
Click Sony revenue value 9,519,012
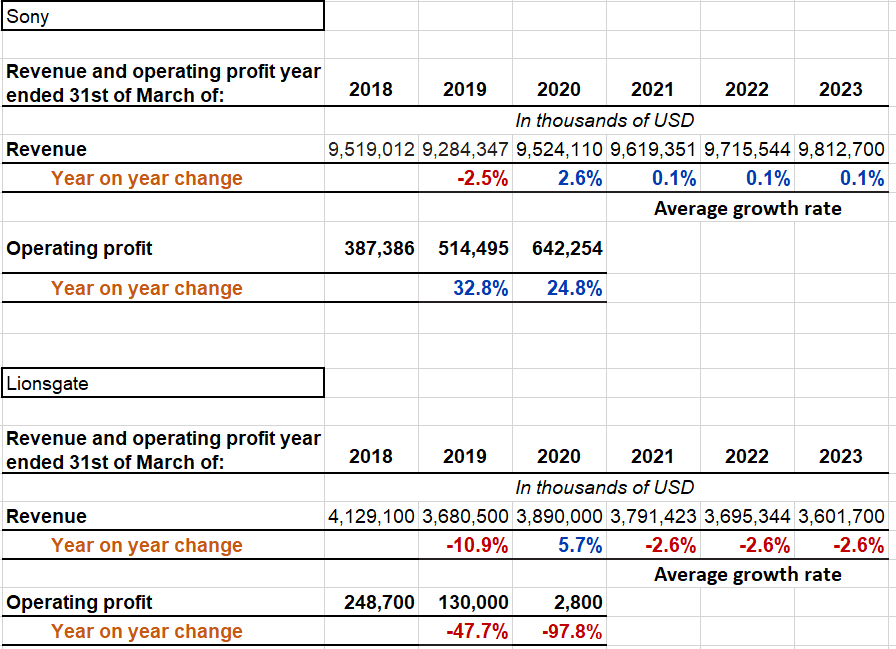click(371, 149)
